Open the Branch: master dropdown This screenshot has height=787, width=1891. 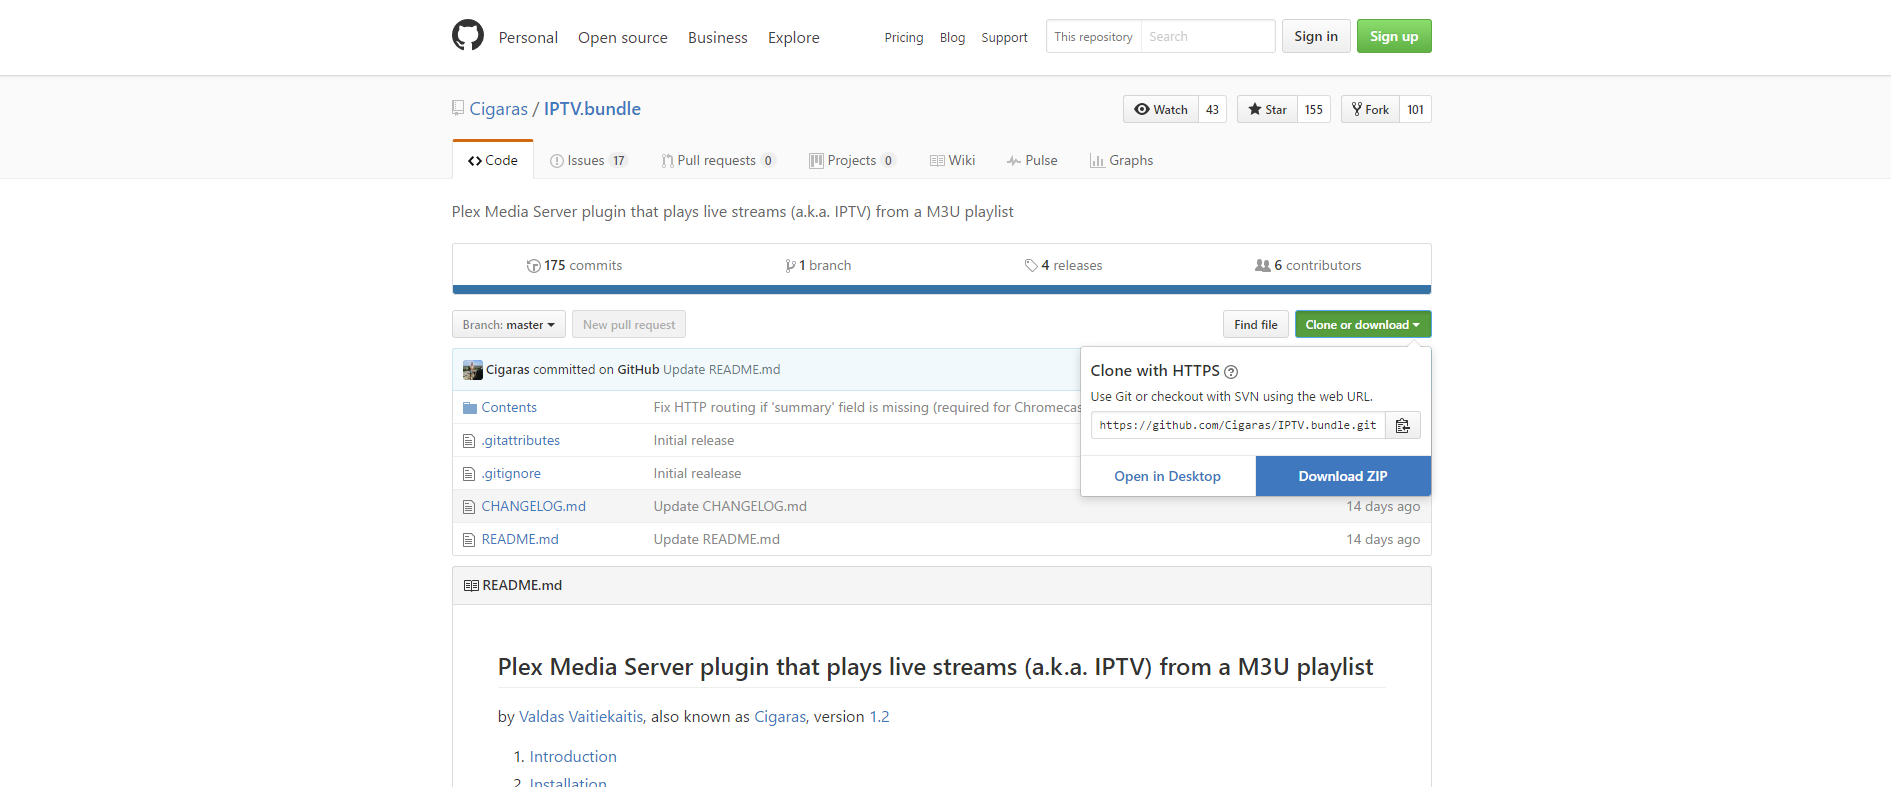coord(509,324)
